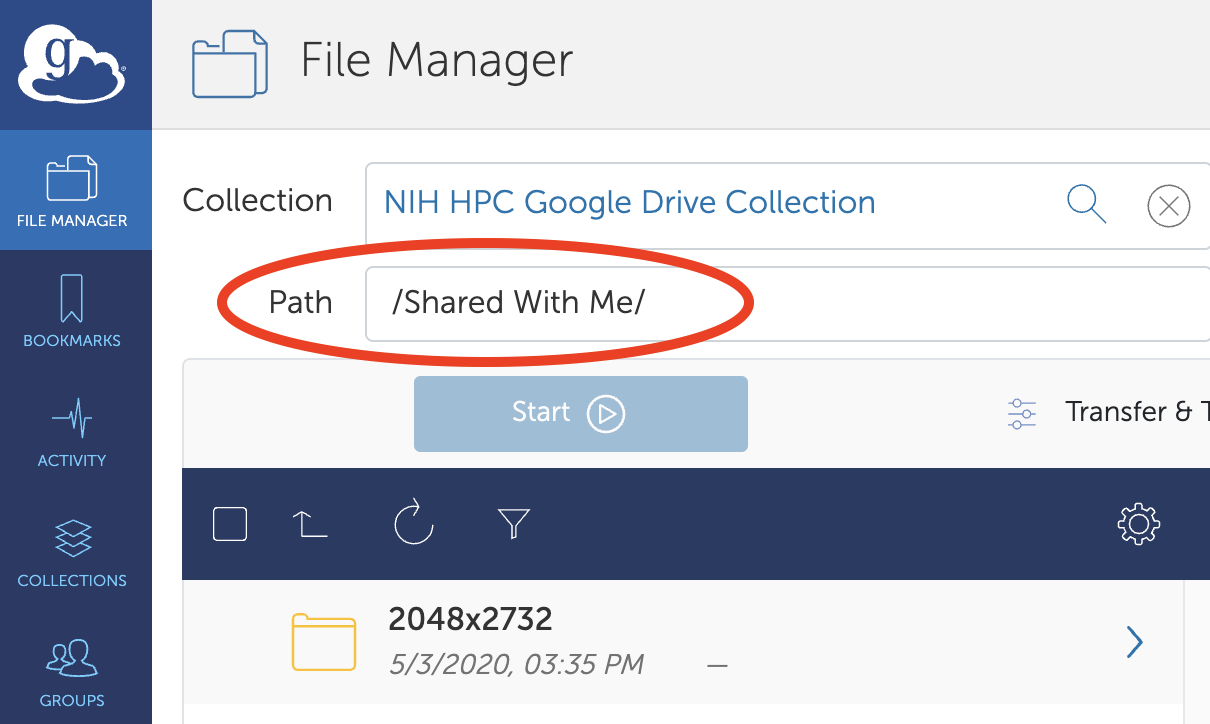Click the Globus cloud logo
1210x724 pixels.
coord(72,62)
